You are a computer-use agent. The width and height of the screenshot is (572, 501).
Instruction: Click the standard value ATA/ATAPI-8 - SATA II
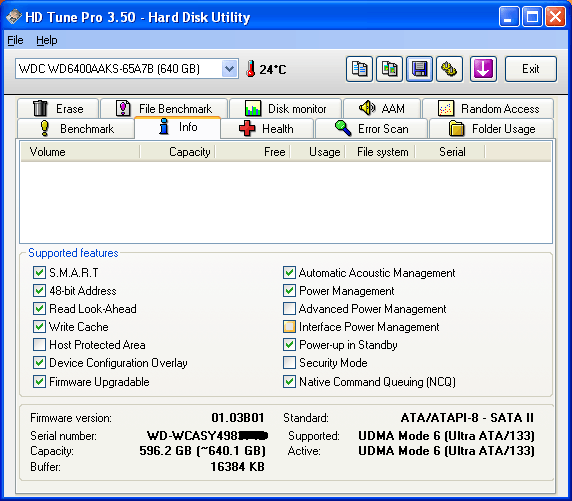(x=467, y=417)
